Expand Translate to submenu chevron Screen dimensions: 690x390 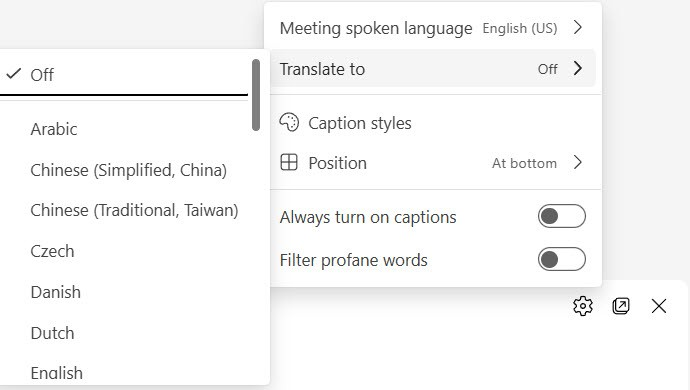[x=578, y=68]
